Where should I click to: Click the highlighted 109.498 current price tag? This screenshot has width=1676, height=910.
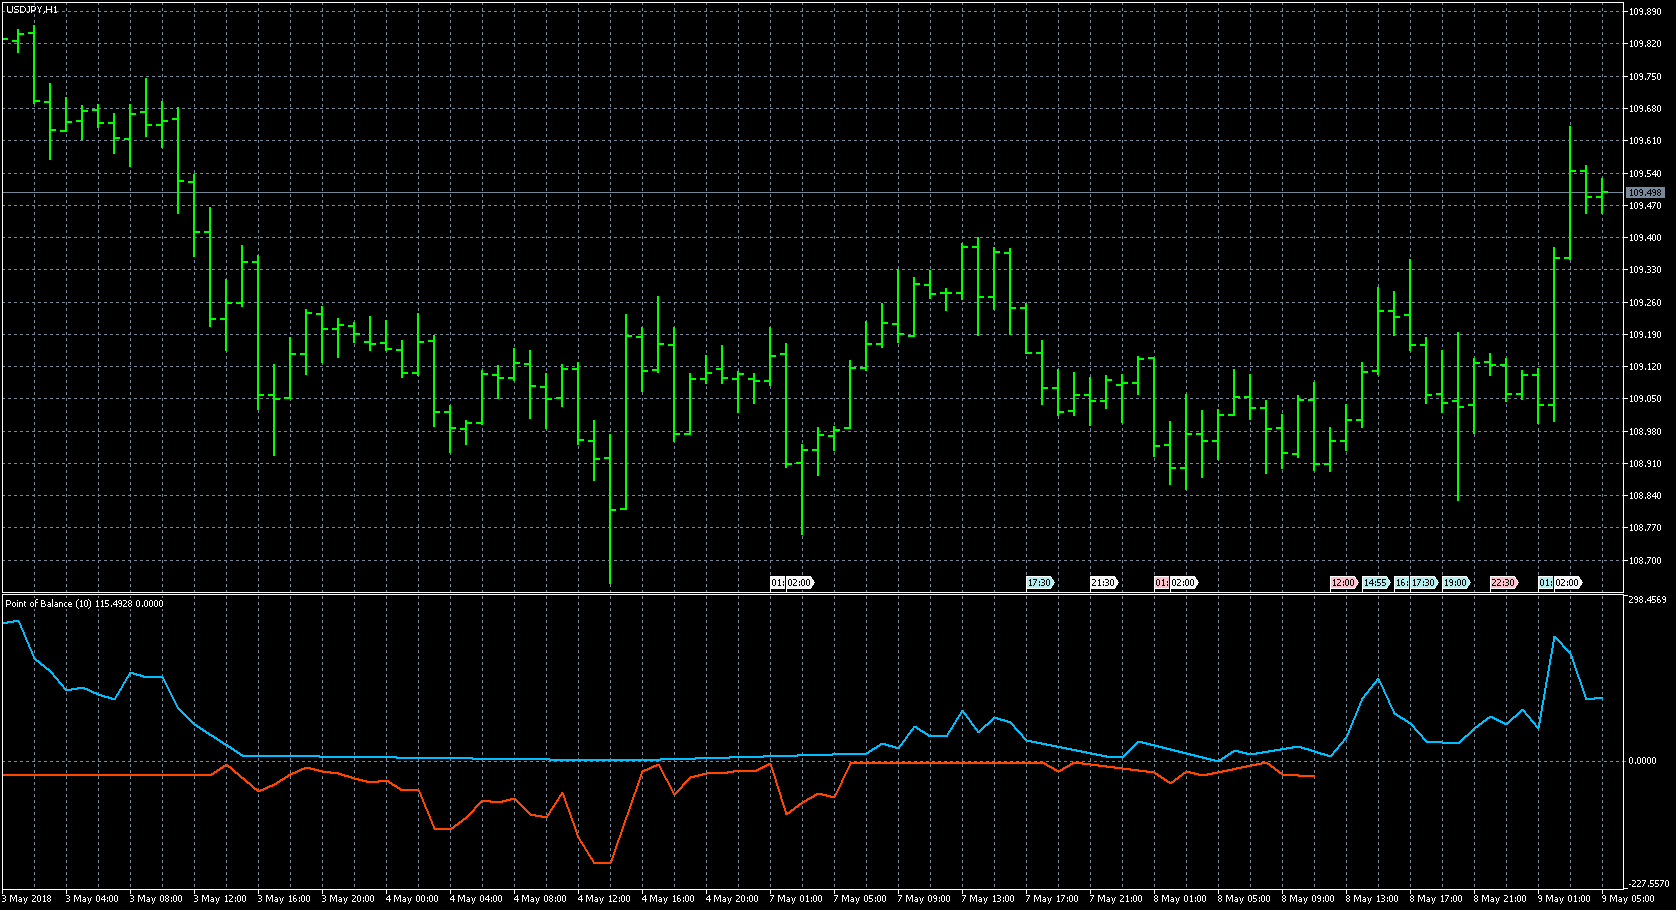click(1645, 190)
